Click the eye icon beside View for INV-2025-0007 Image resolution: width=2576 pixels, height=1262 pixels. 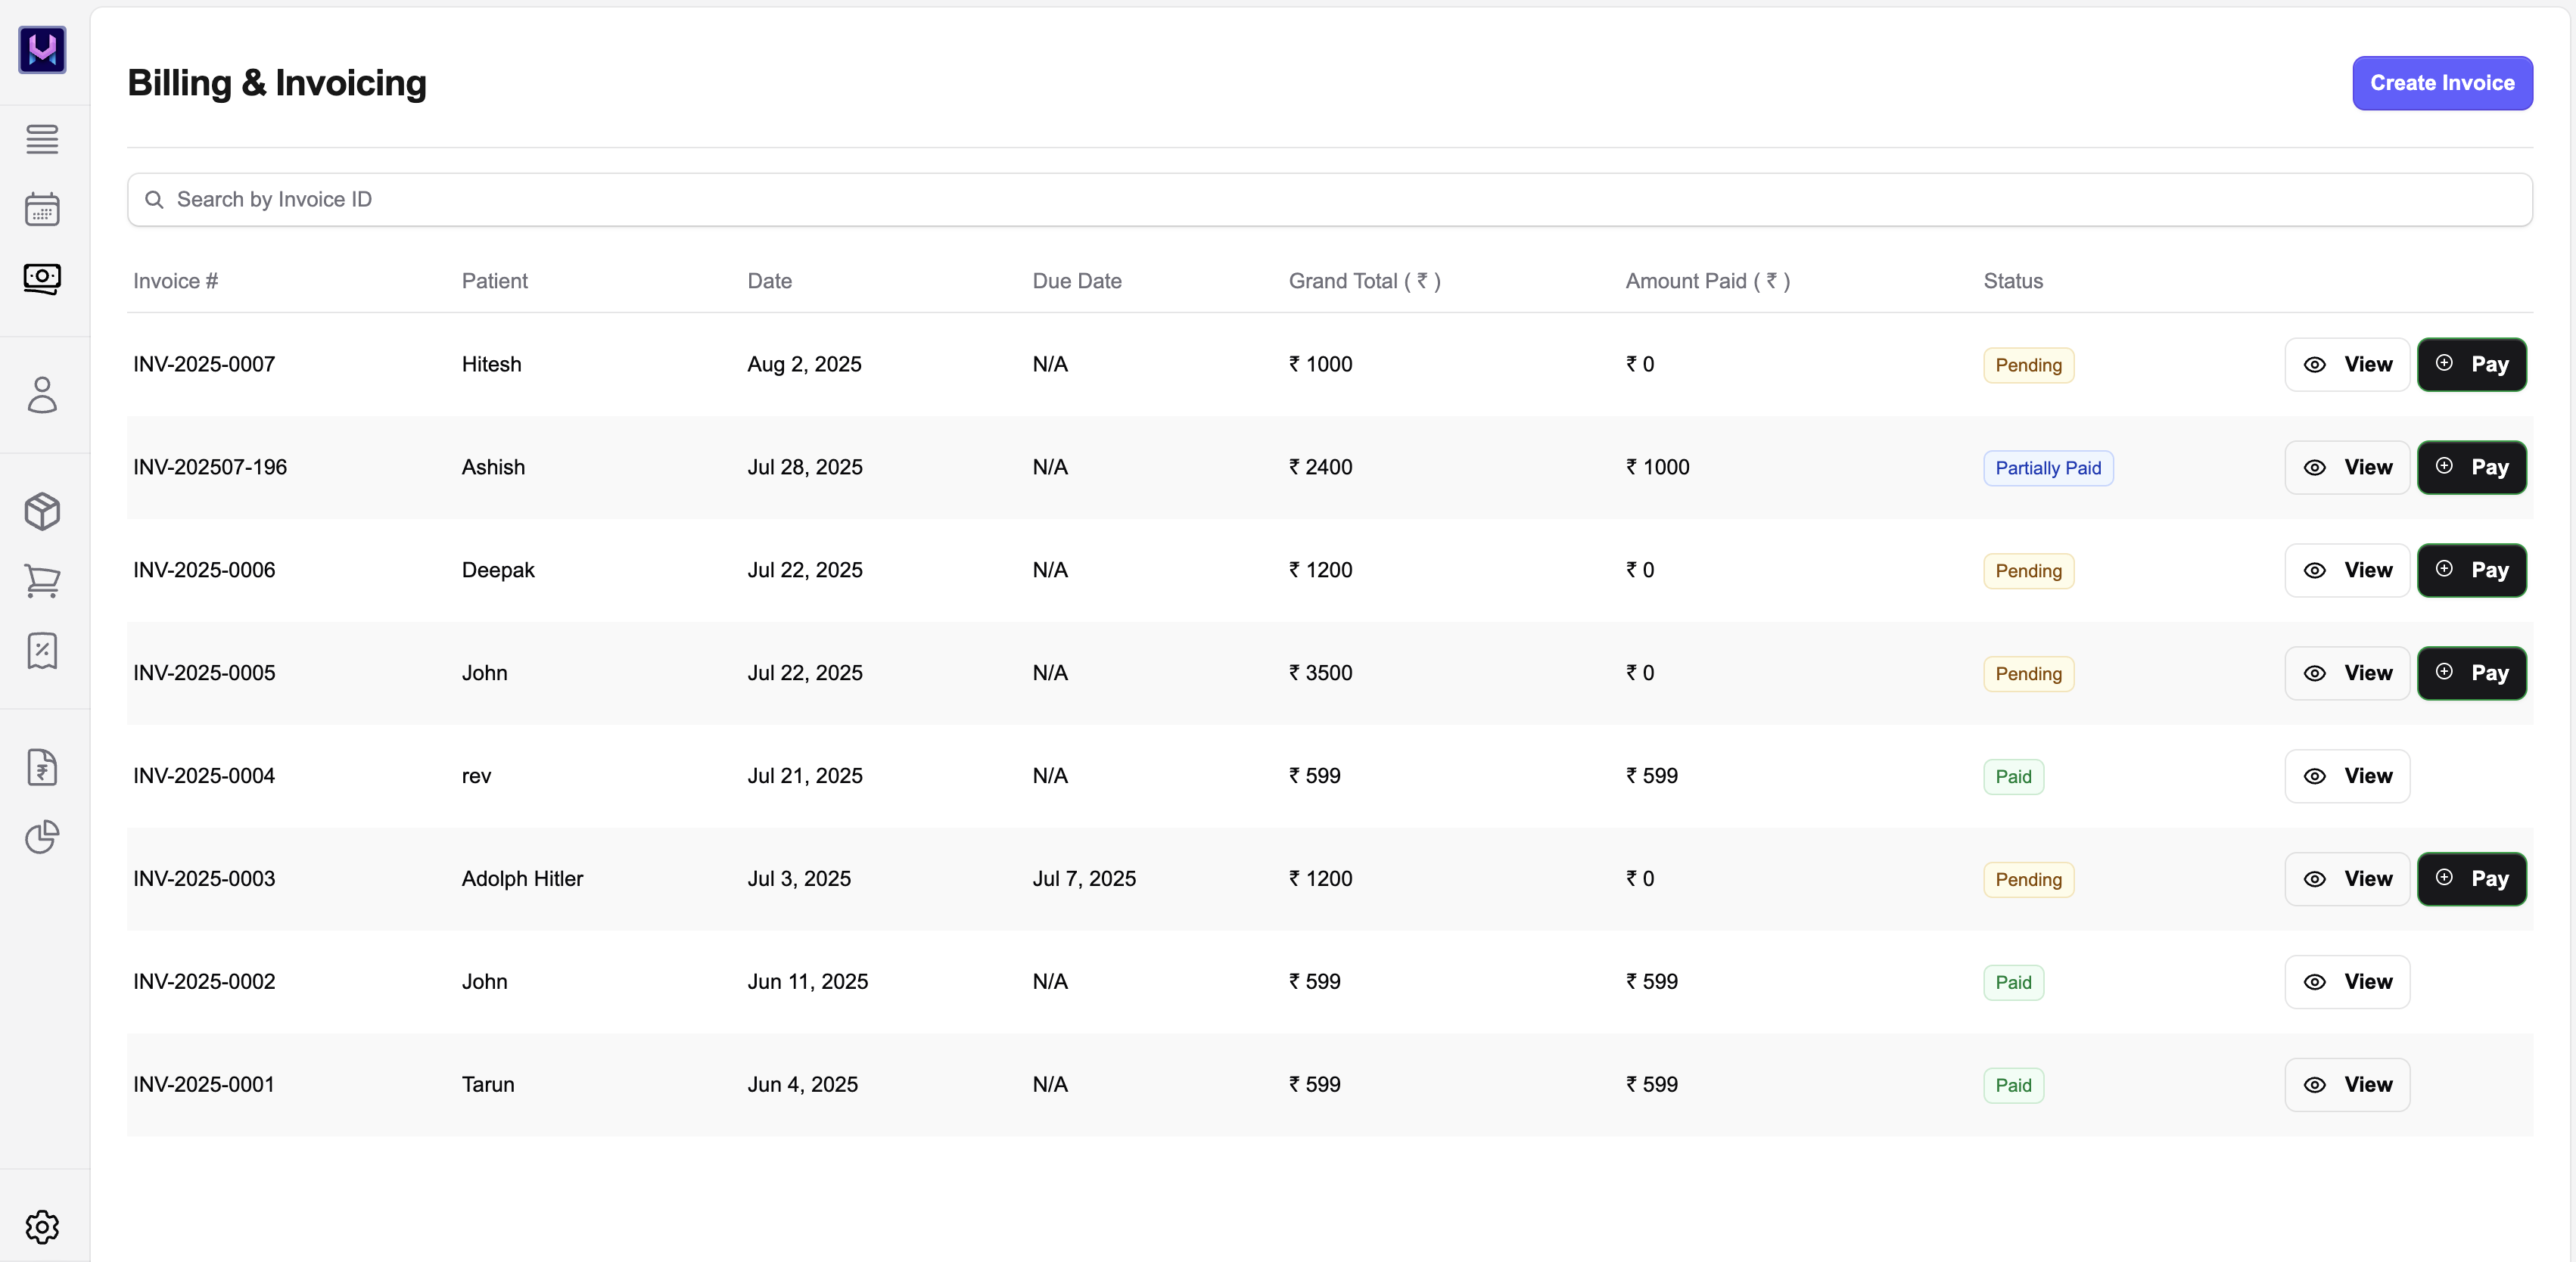click(2316, 365)
